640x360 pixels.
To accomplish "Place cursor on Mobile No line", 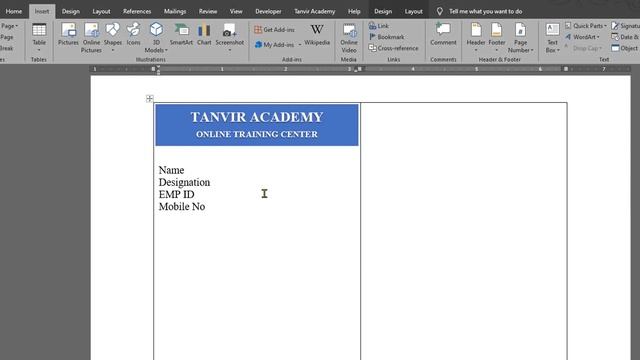I will 182,207.
